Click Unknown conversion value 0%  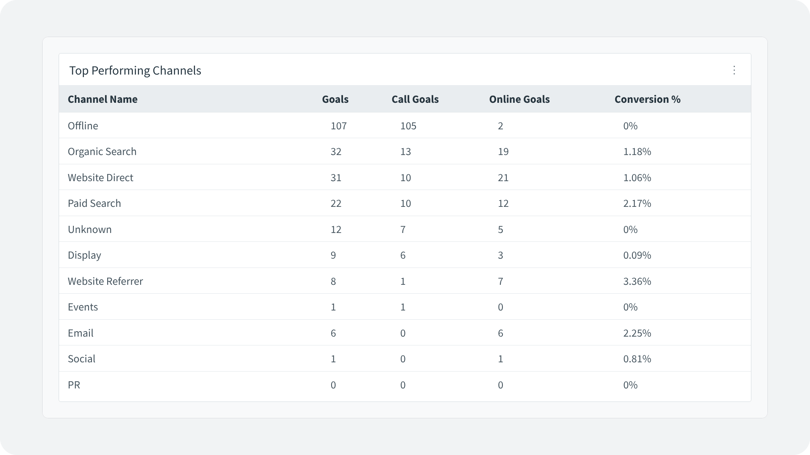tap(630, 229)
